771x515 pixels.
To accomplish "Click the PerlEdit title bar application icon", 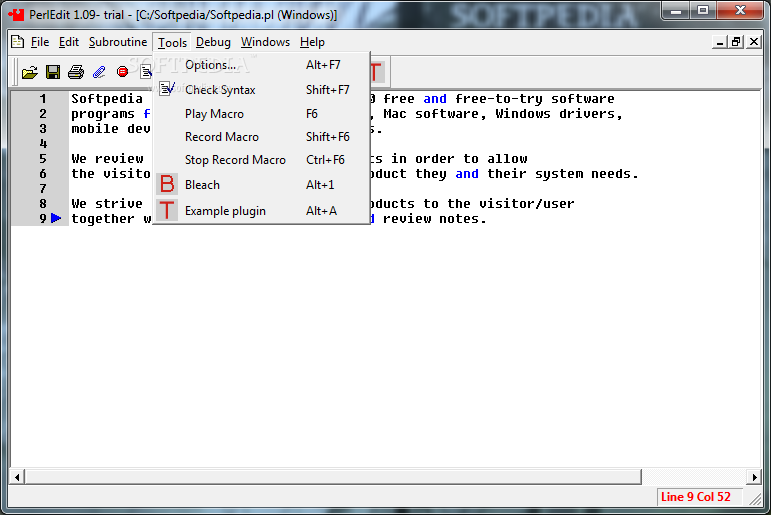I will pyautogui.click(x=16, y=14).
